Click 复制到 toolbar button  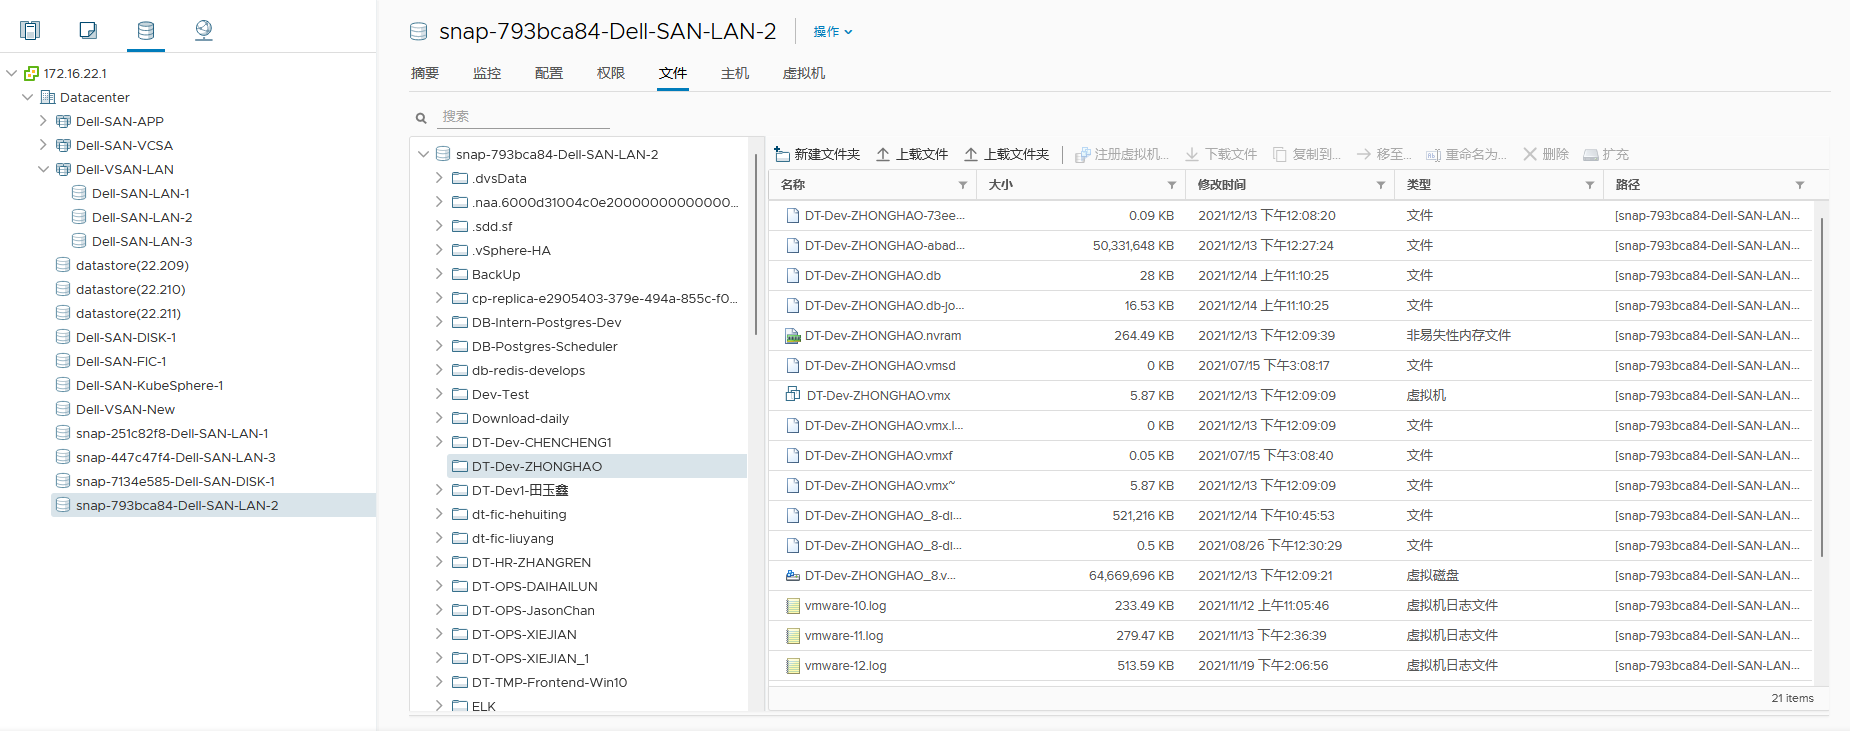(x=1307, y=154)
